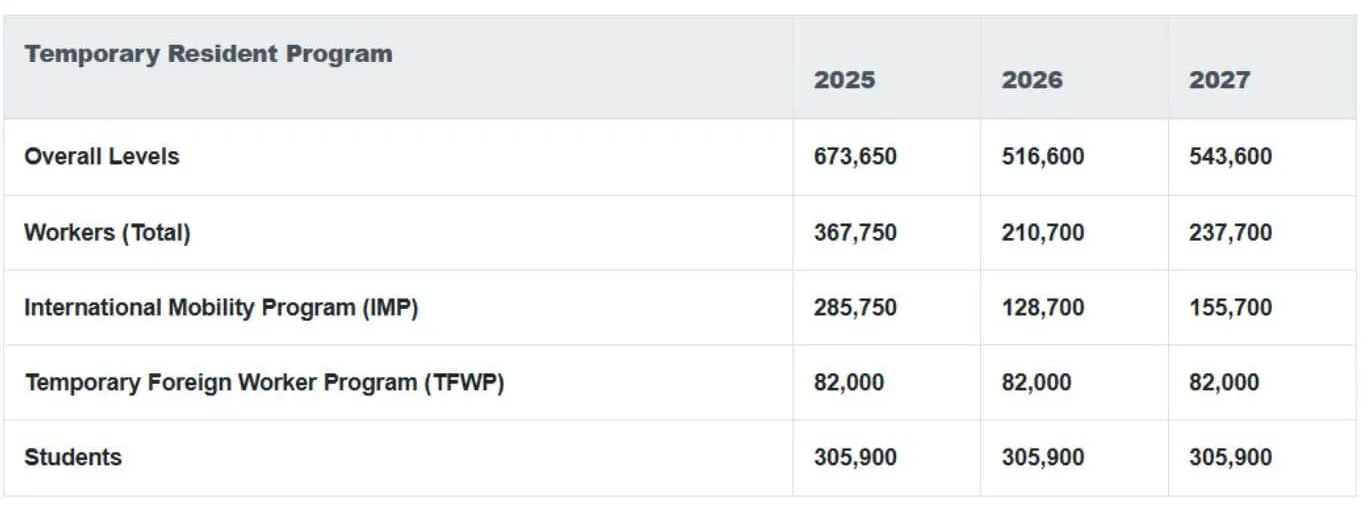Select the 237,700 Workers cell
The image size is (1365, 516).
[x=1230, y=232]
